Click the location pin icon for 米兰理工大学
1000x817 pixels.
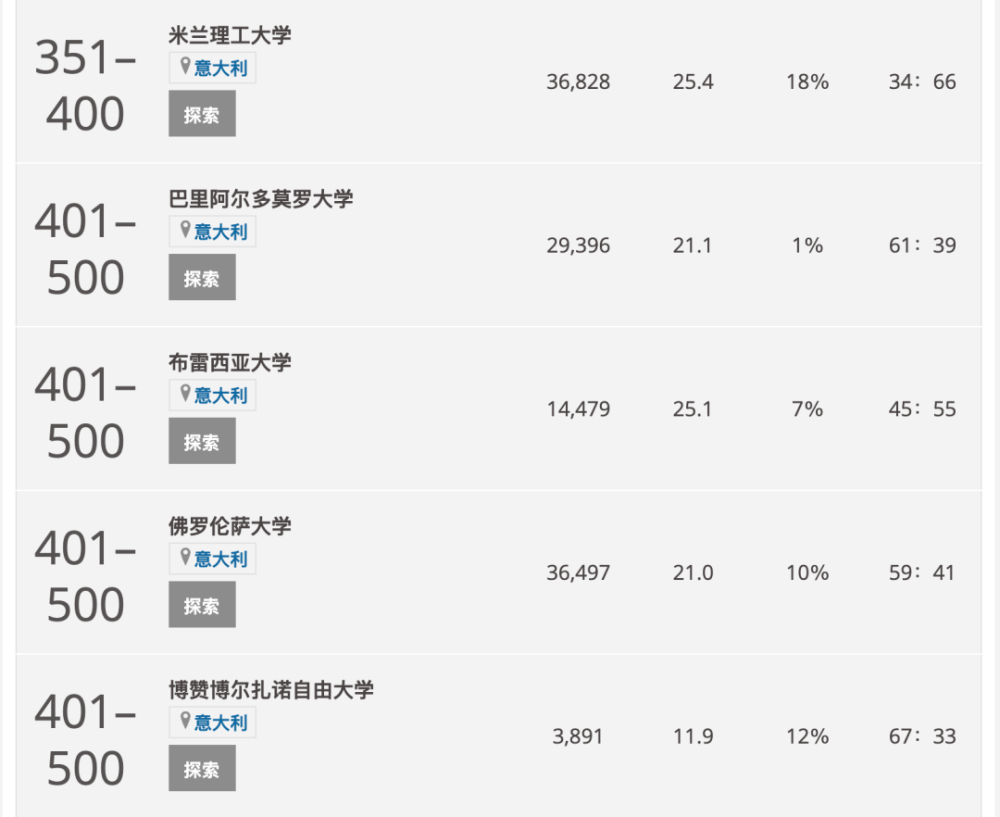coord(185,66)
